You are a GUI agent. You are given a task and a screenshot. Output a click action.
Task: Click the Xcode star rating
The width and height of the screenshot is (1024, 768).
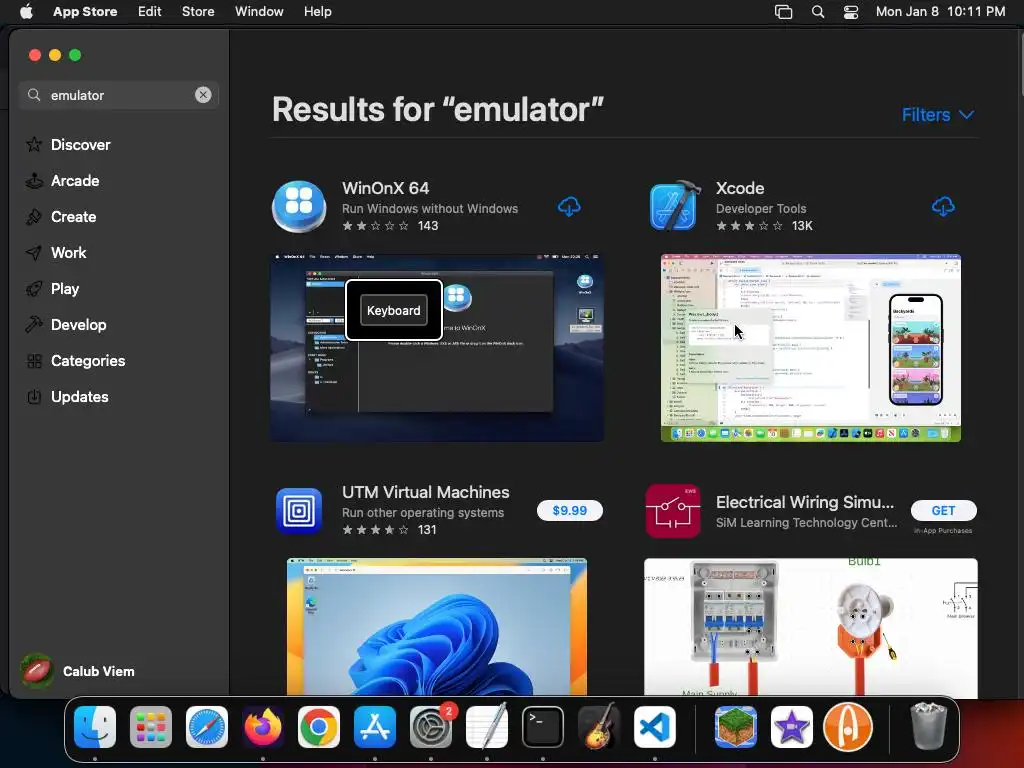[749, 226]
